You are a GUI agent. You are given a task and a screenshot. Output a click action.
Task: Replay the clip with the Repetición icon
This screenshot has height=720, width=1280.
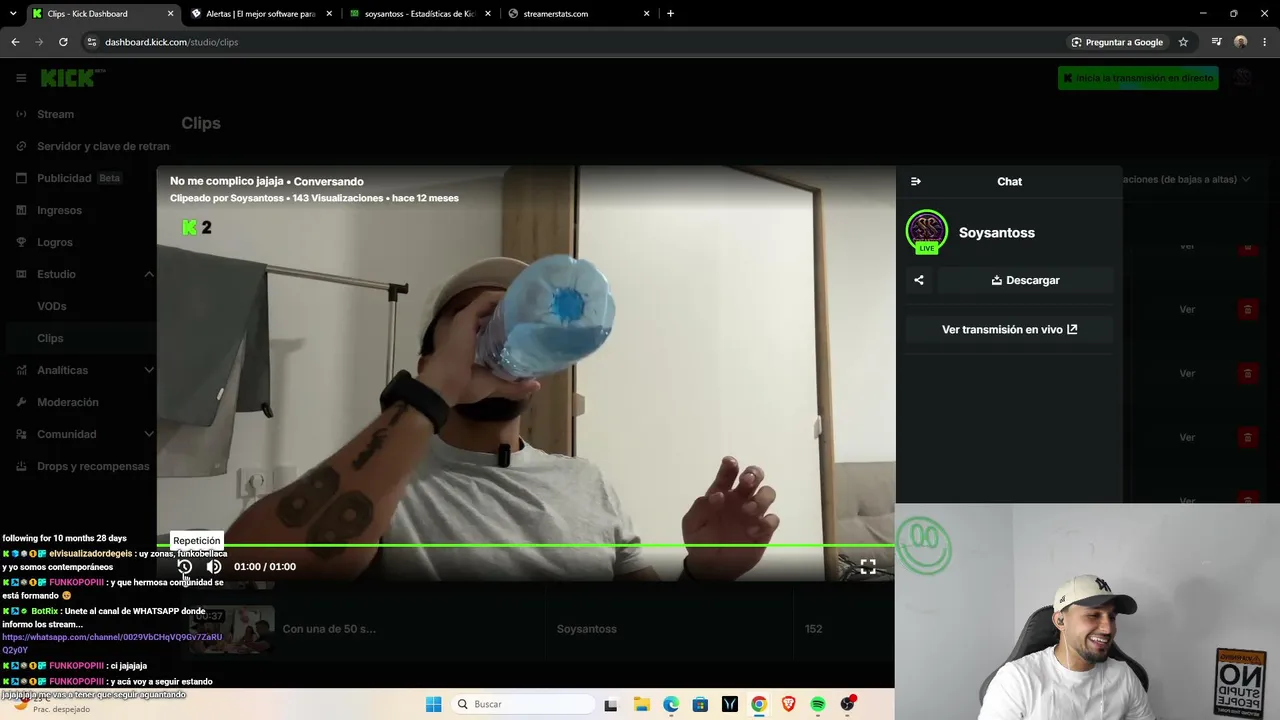click(185, 566)
